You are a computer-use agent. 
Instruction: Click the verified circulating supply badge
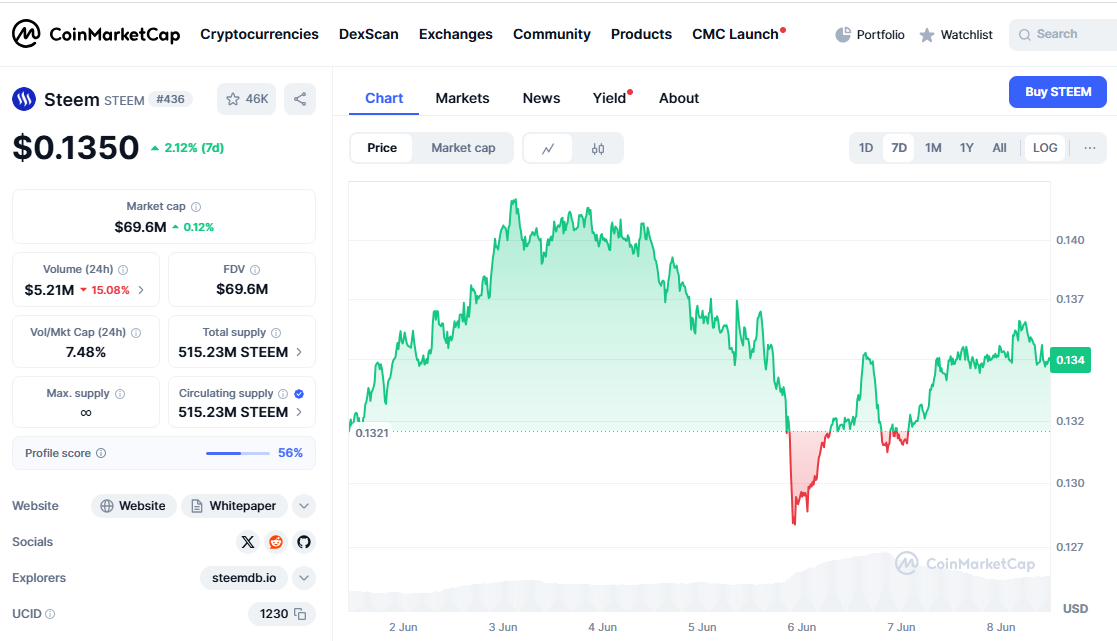pyautogui.click(x=299, y=394)
